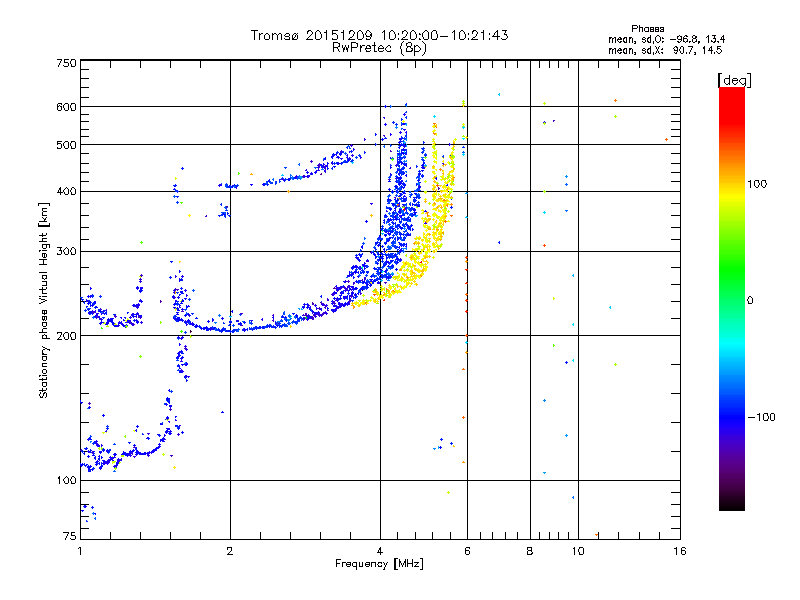Click the y-axis tick label "750"
This screenshot has height=600, width=800.
(66, 63)
